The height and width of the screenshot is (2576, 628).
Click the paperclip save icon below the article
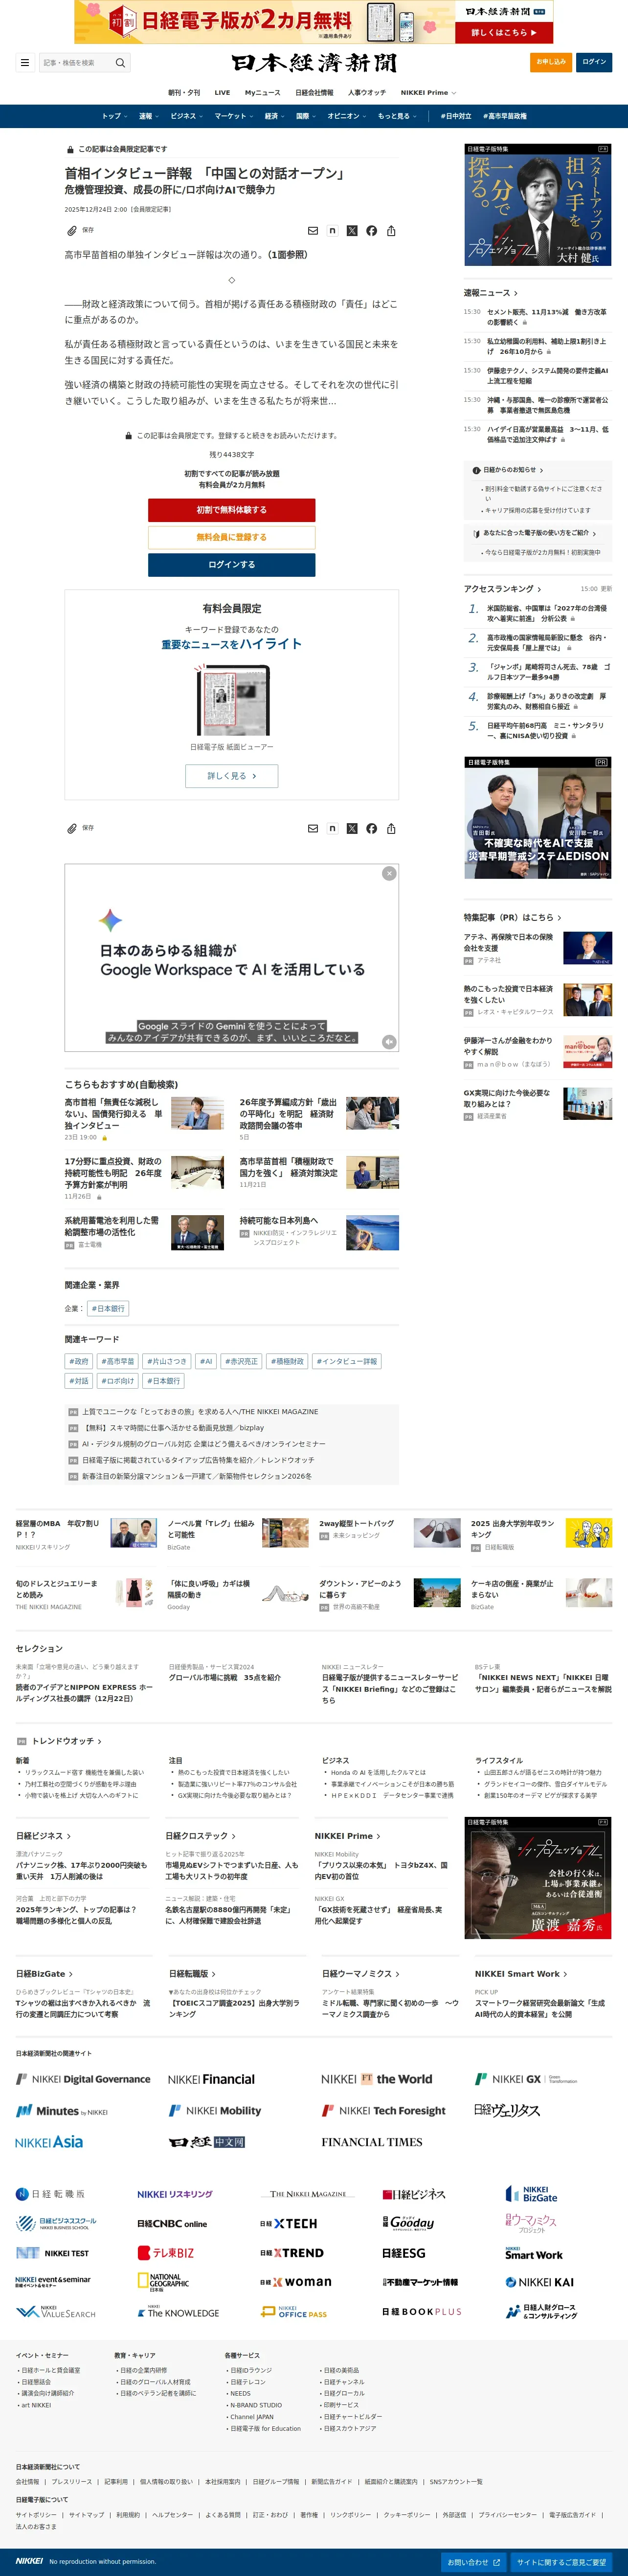(x=72, y=828)
